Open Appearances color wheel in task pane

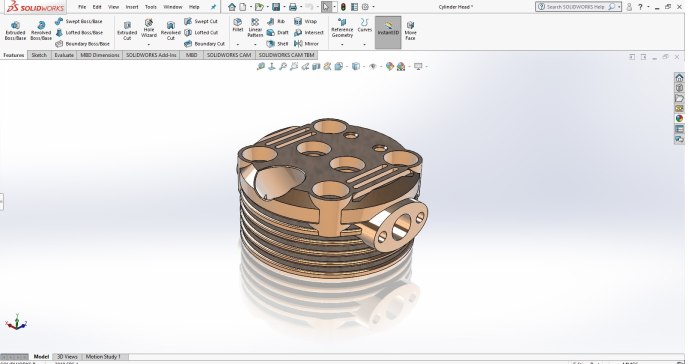(x=679, y=119)
